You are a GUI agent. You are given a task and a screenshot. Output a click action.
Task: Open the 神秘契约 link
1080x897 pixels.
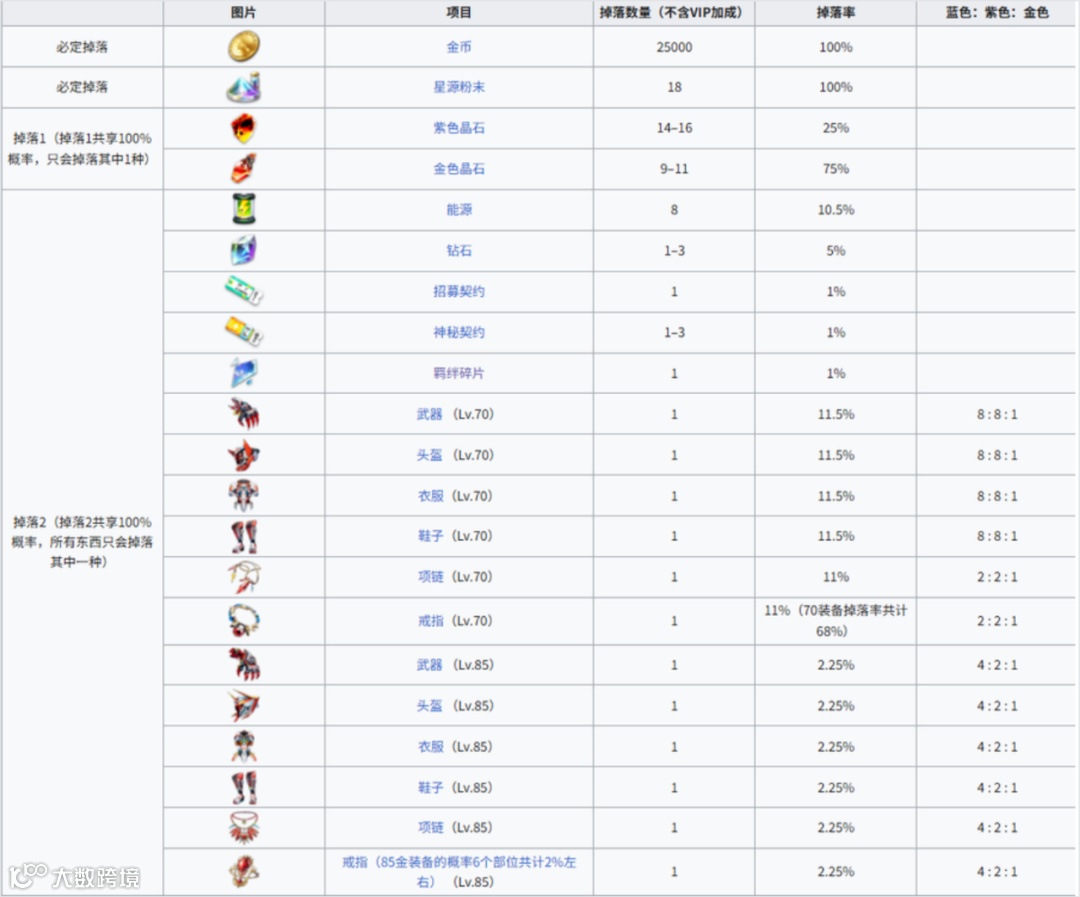coord(459,332)
